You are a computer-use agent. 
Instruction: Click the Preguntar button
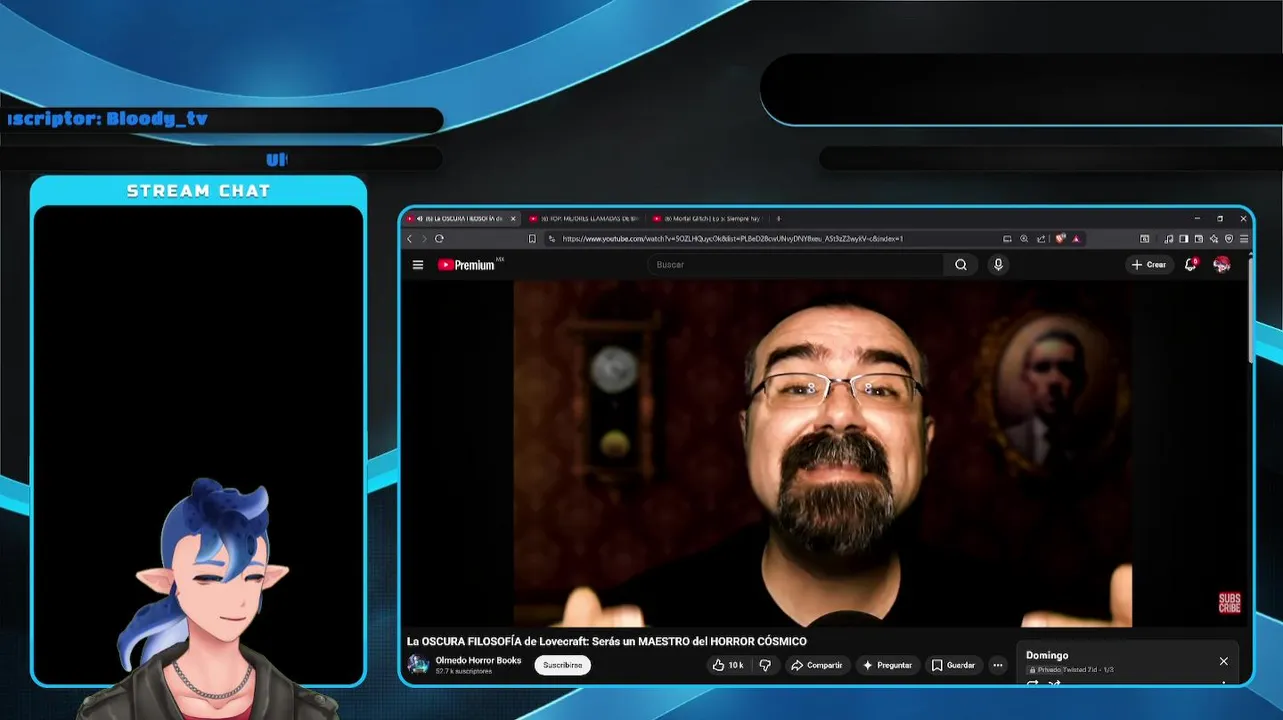[887, 665]
